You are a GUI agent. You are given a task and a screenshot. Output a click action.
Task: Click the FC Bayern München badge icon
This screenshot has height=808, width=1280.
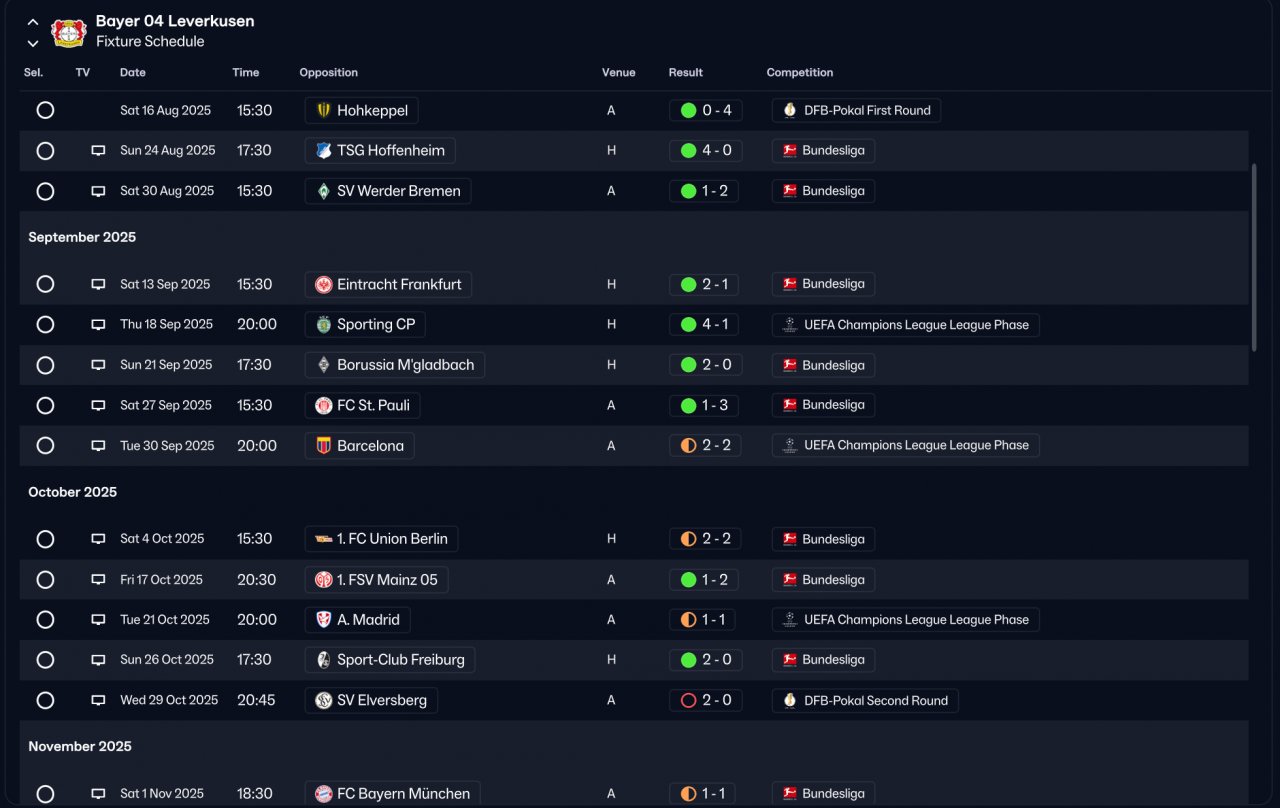click(x=323, y=794)
